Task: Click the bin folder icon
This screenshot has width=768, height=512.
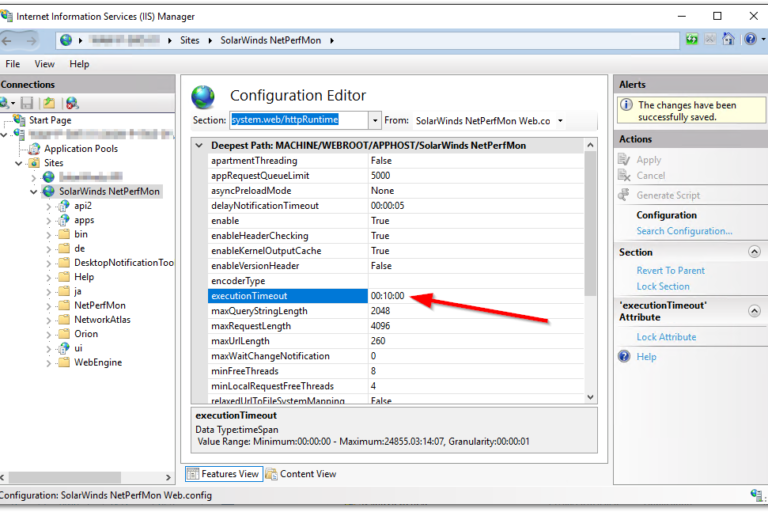Action: pos(64,234)
